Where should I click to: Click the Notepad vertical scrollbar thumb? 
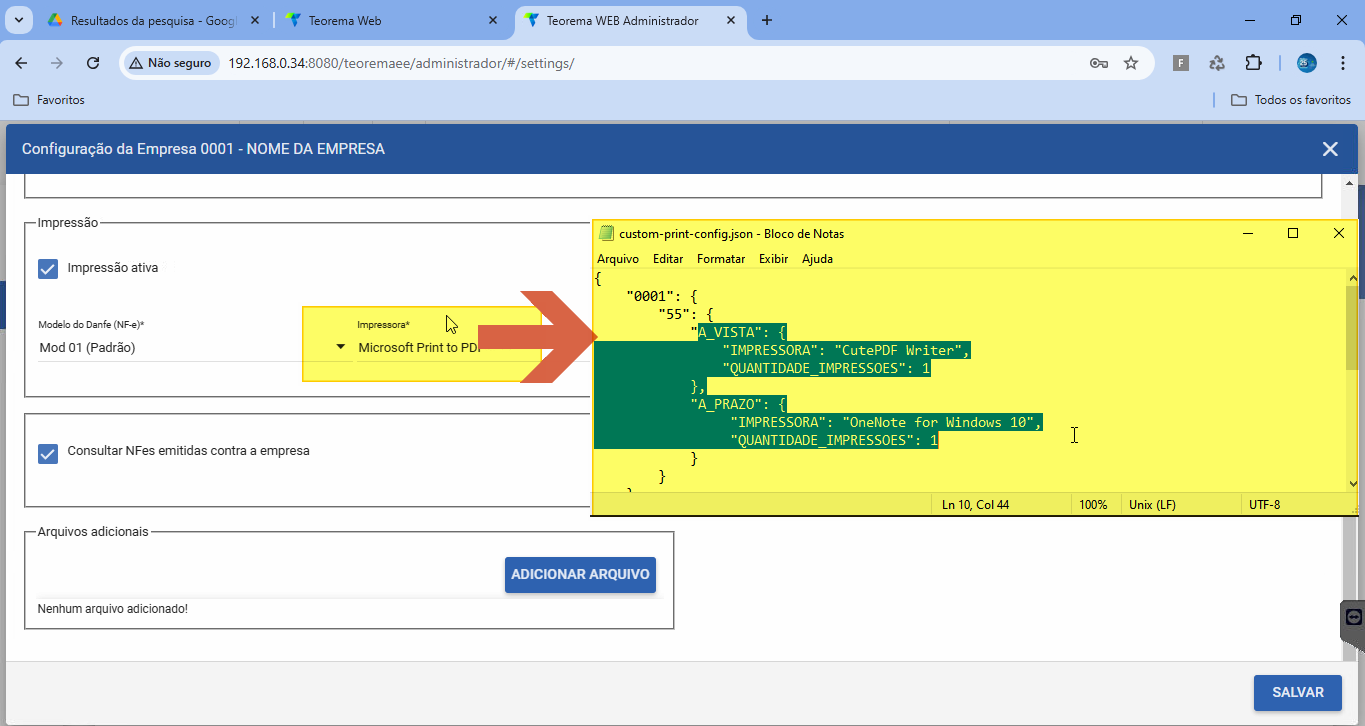(x=1352, y=327)
